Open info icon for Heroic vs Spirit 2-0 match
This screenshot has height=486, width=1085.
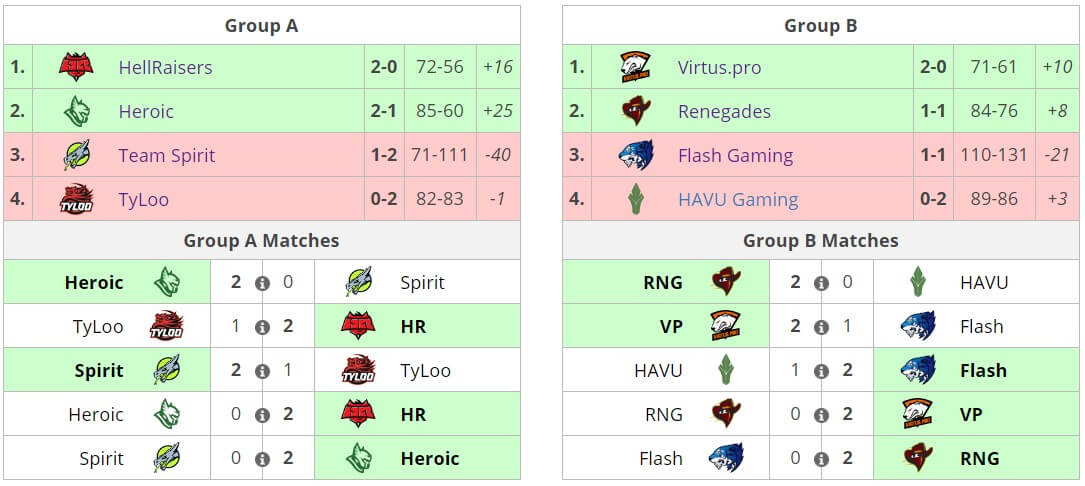click(262, 283)
